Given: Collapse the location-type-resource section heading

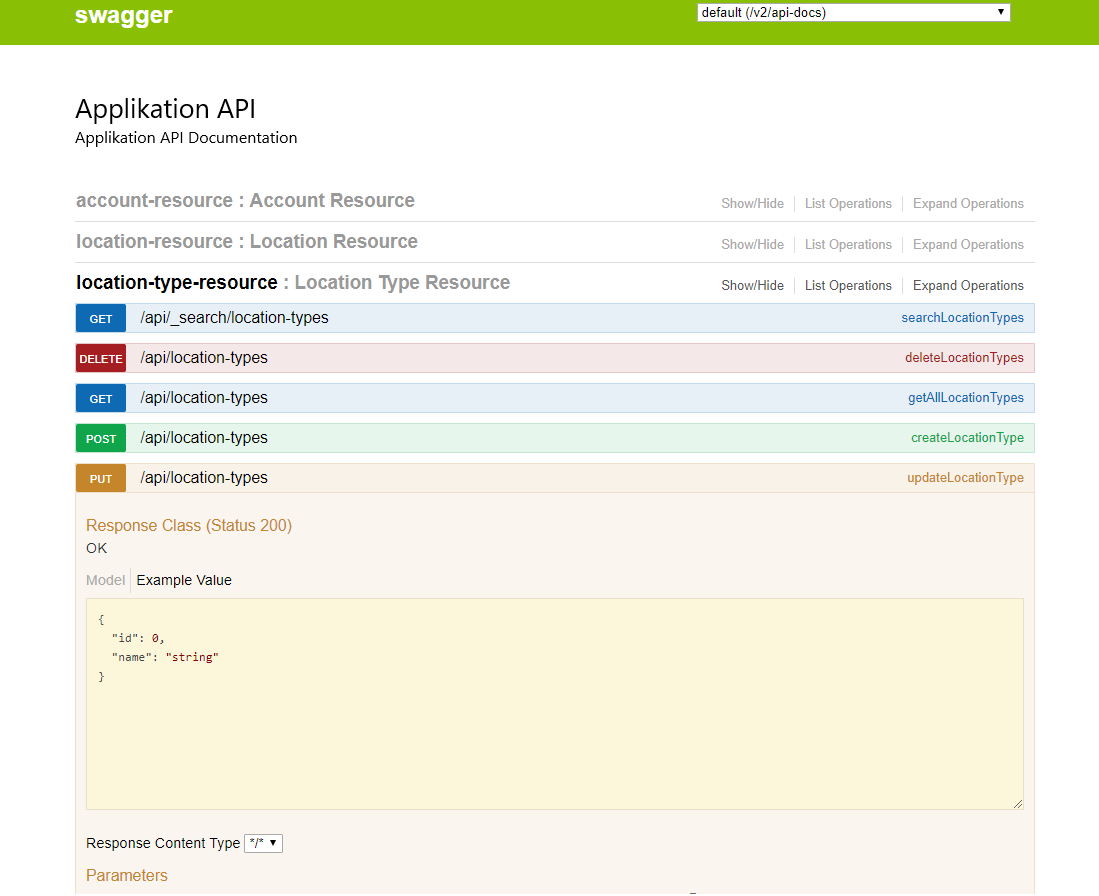Looking at the screenshot, I should point(176,283).
